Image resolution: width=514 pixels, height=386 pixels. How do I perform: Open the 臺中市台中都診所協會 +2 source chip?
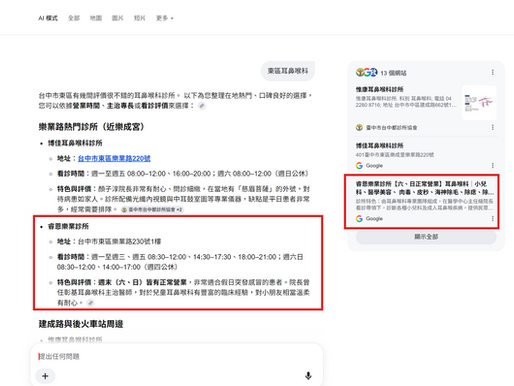(152, 210)
